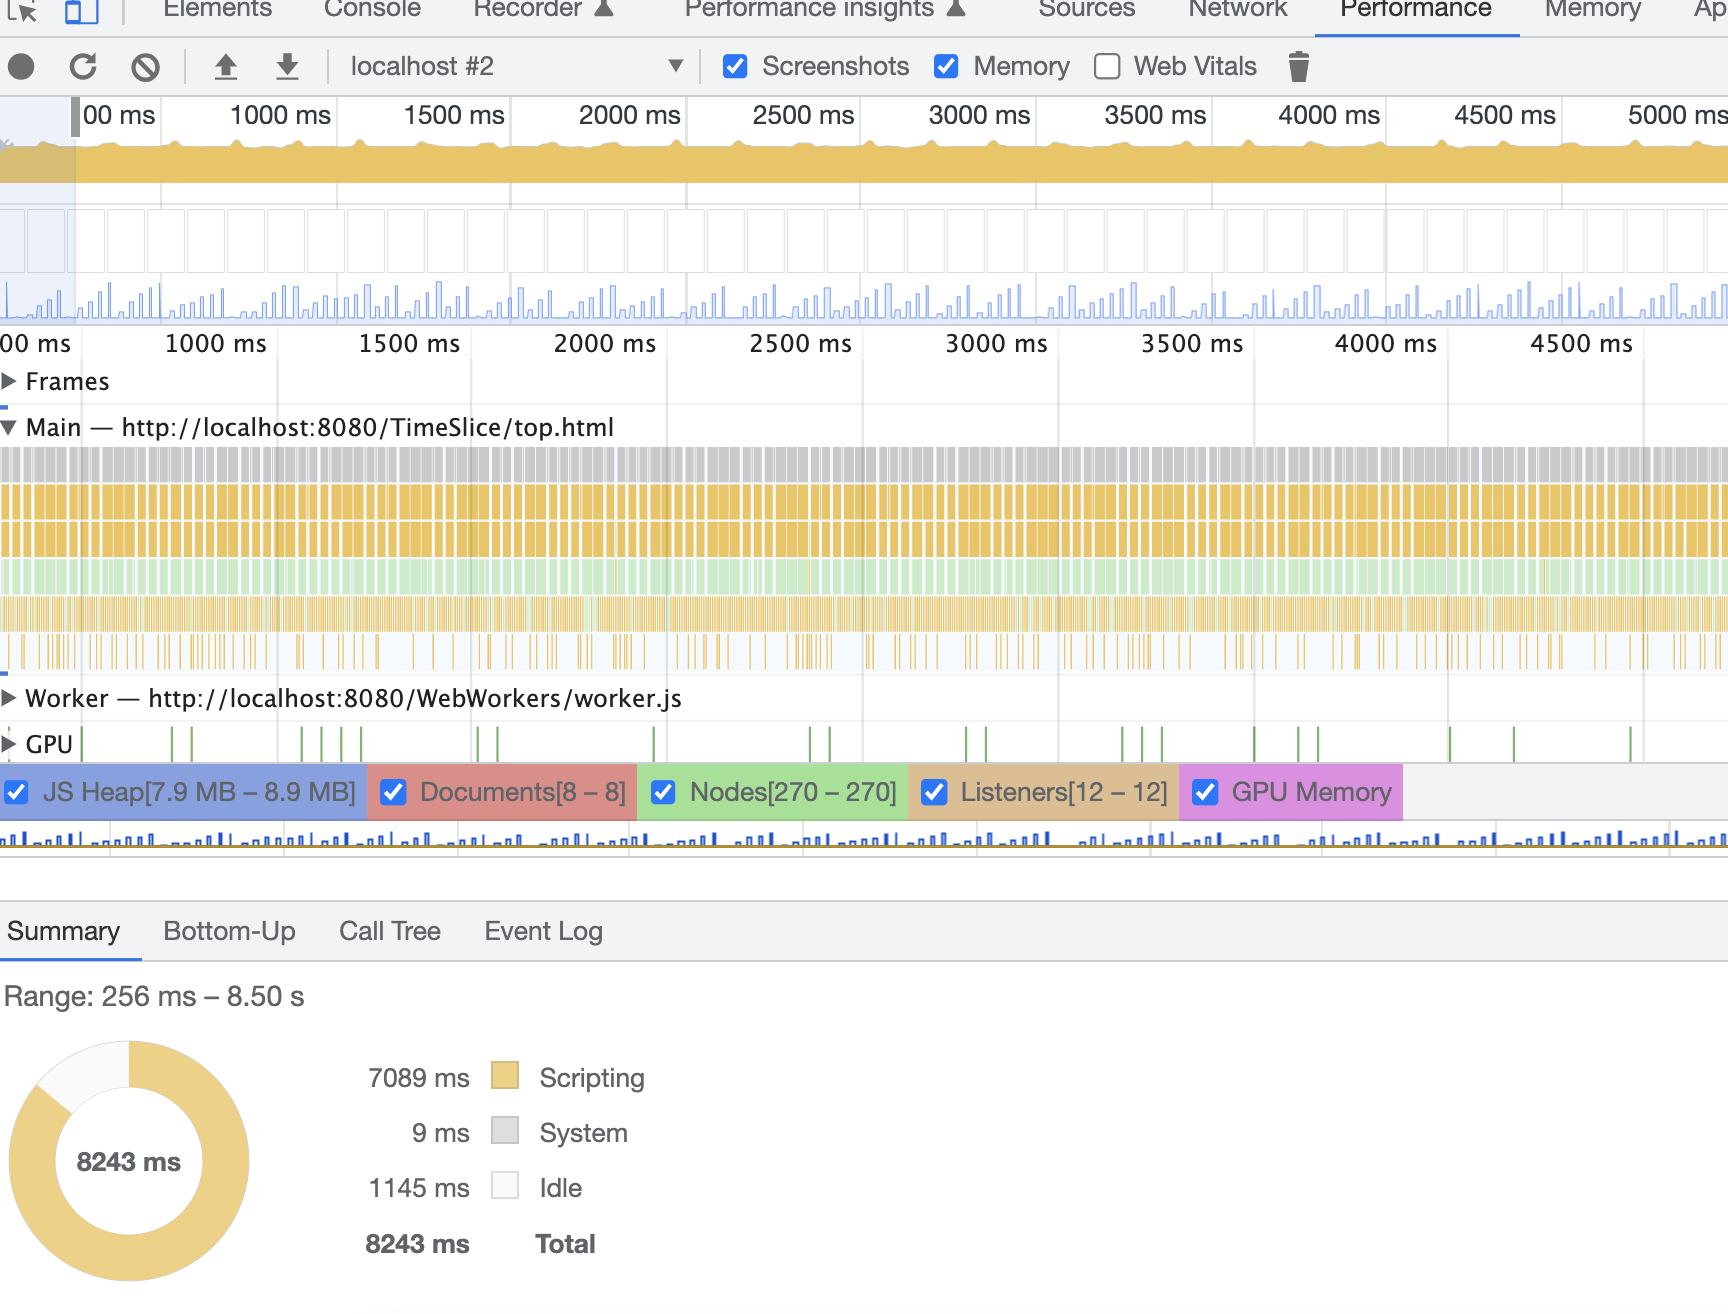This screenshot has width=1728, height=1314.
Task: Load a profile with the upload icon
Action: tap(226, 67)
